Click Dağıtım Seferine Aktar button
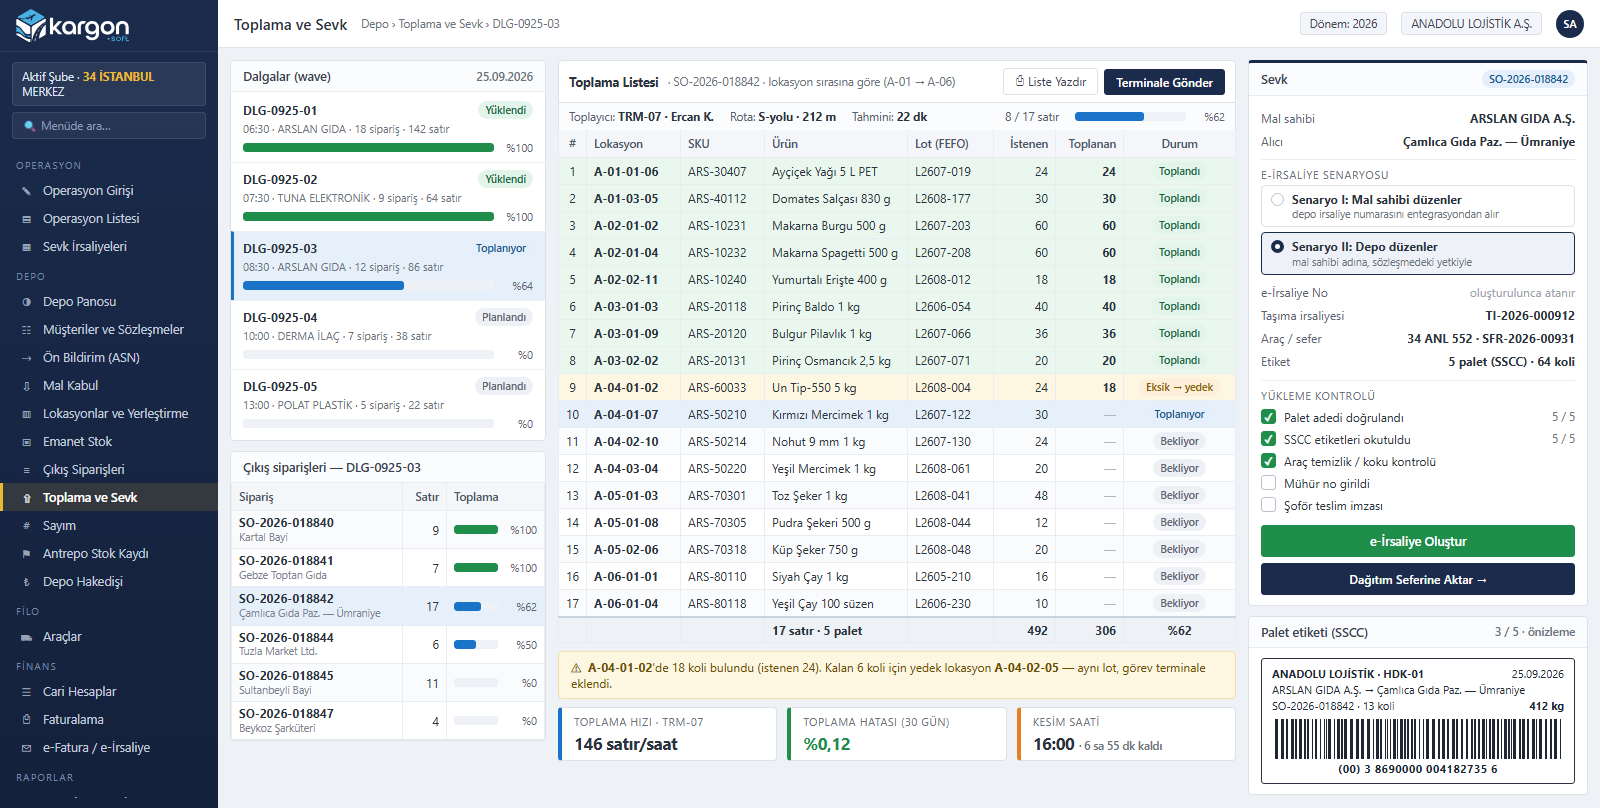The width and height of the screenshot is (1600, 808). coord(1417,579)
